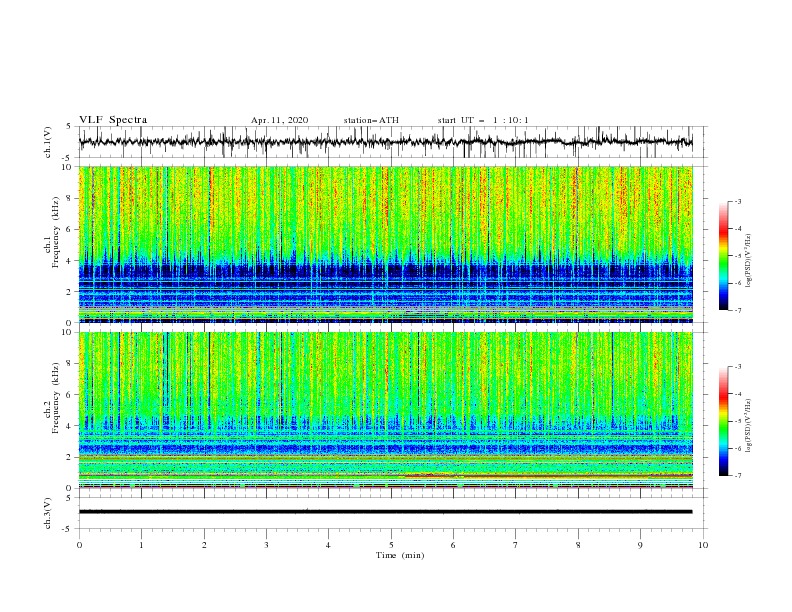
Task: Click the ch.1 voltage waveform trace
Action: coord(385,142)
